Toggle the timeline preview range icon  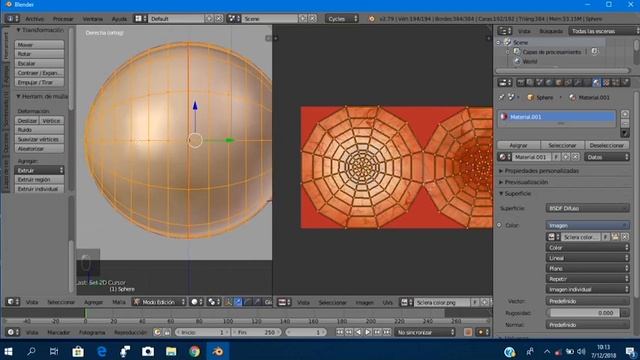(157, 332)
